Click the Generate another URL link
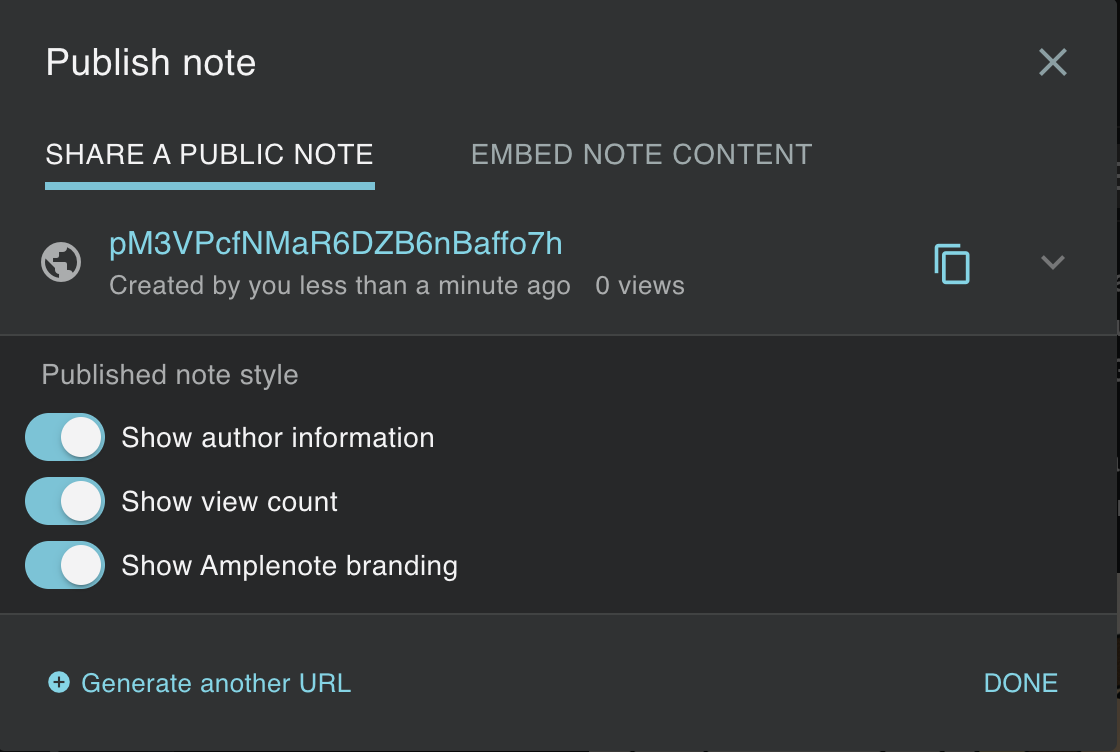The image size is (1120, 752). tap(215, 683)
